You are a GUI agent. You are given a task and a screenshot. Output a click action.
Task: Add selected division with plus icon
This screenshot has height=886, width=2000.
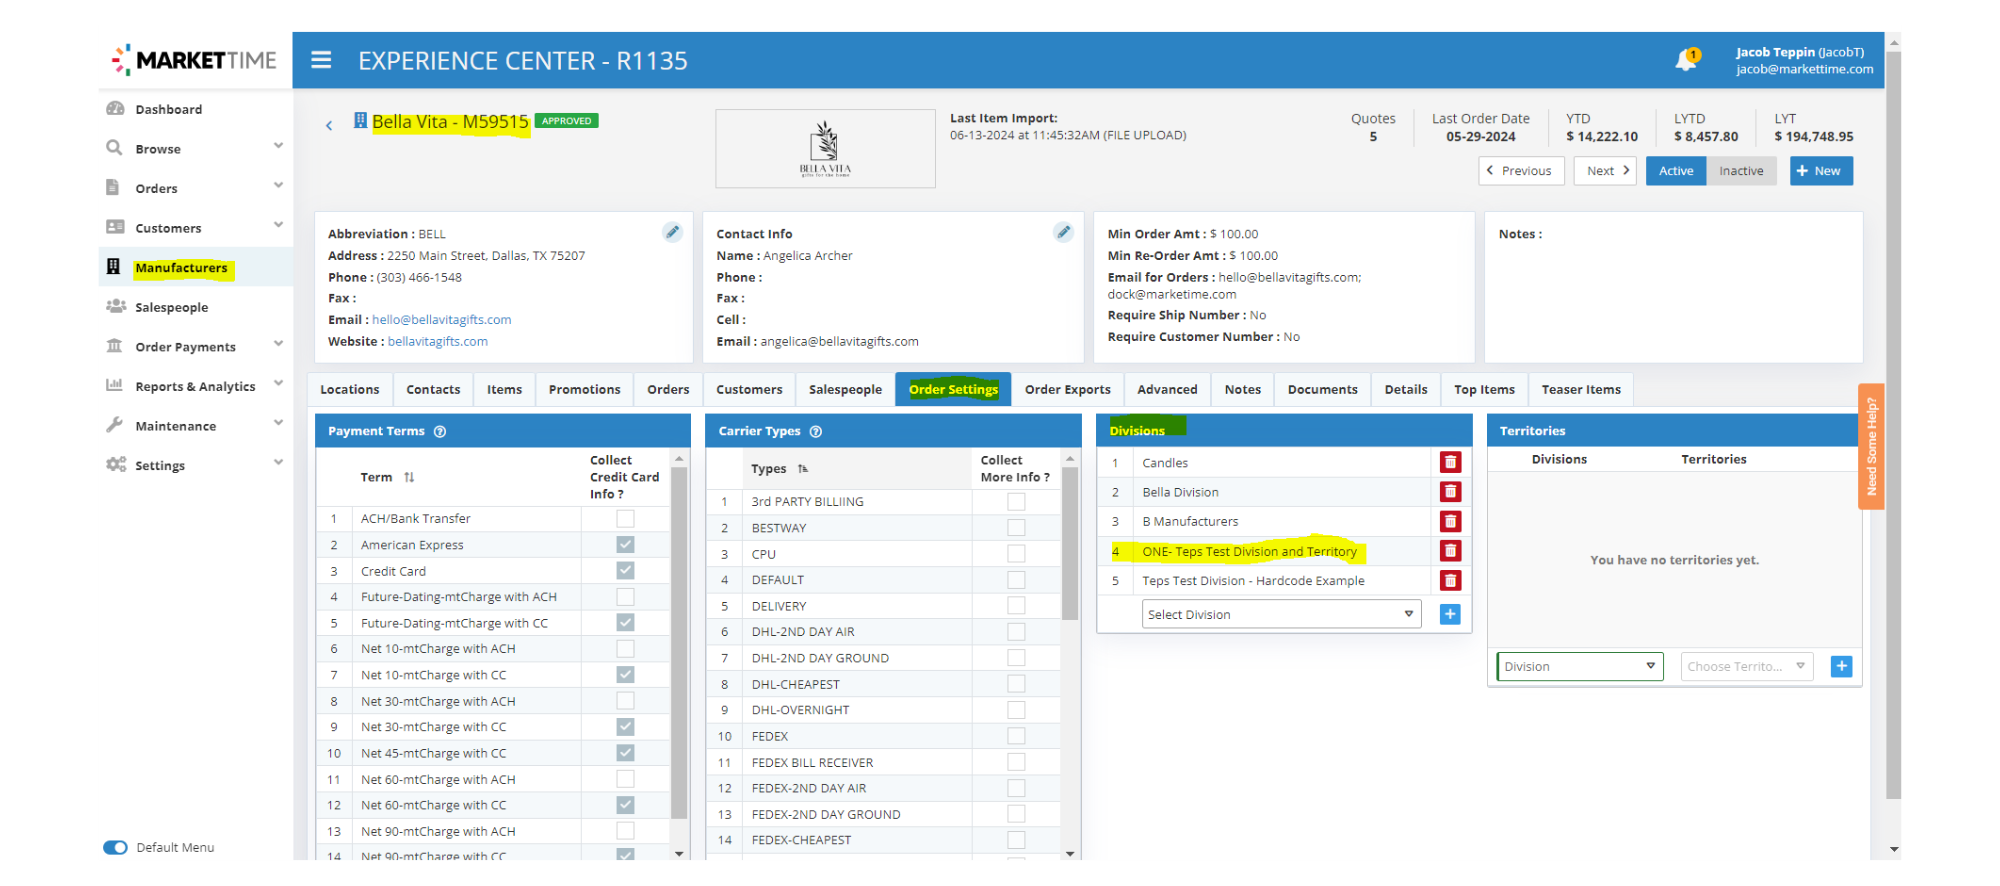point(1450,614)
